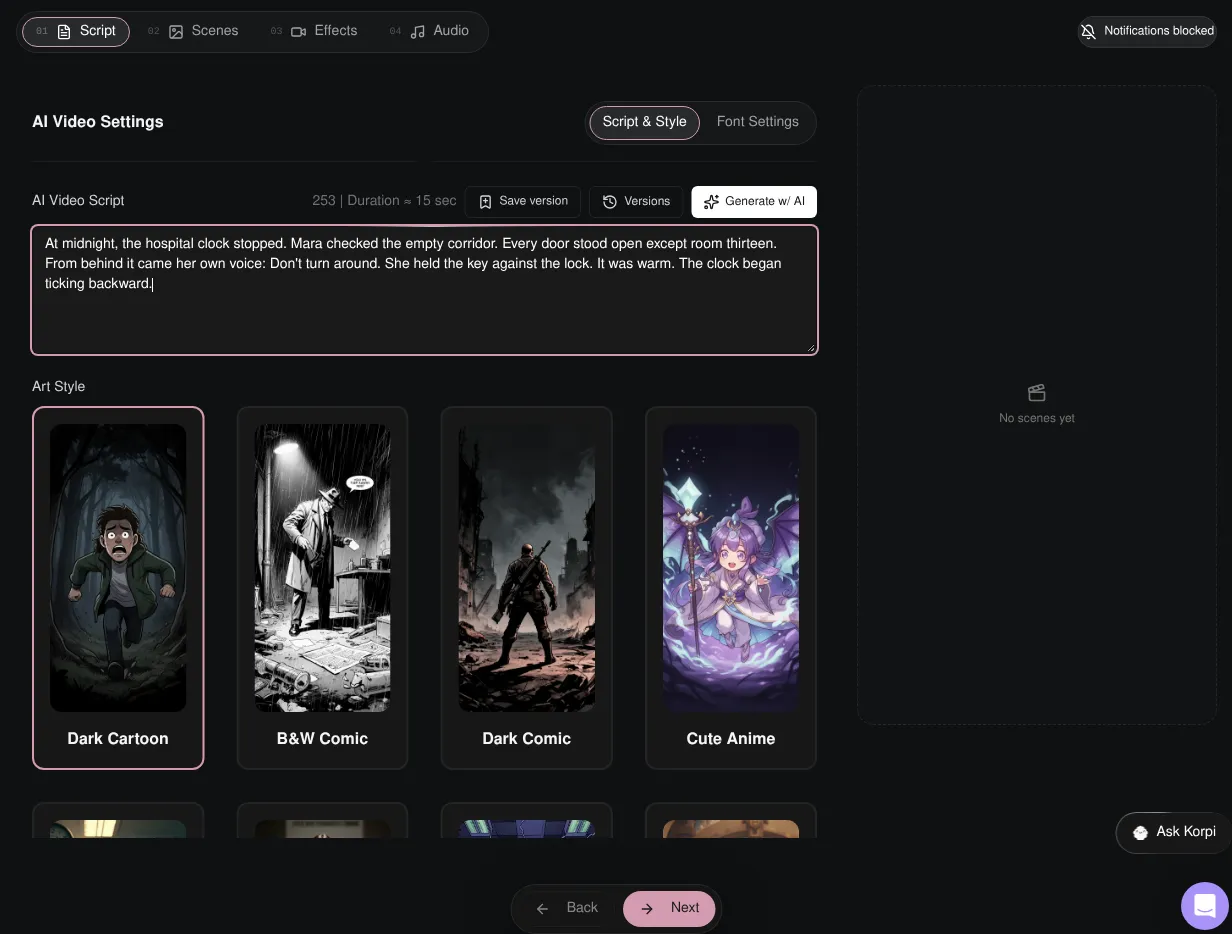Click the Next button

click(669, 908)
